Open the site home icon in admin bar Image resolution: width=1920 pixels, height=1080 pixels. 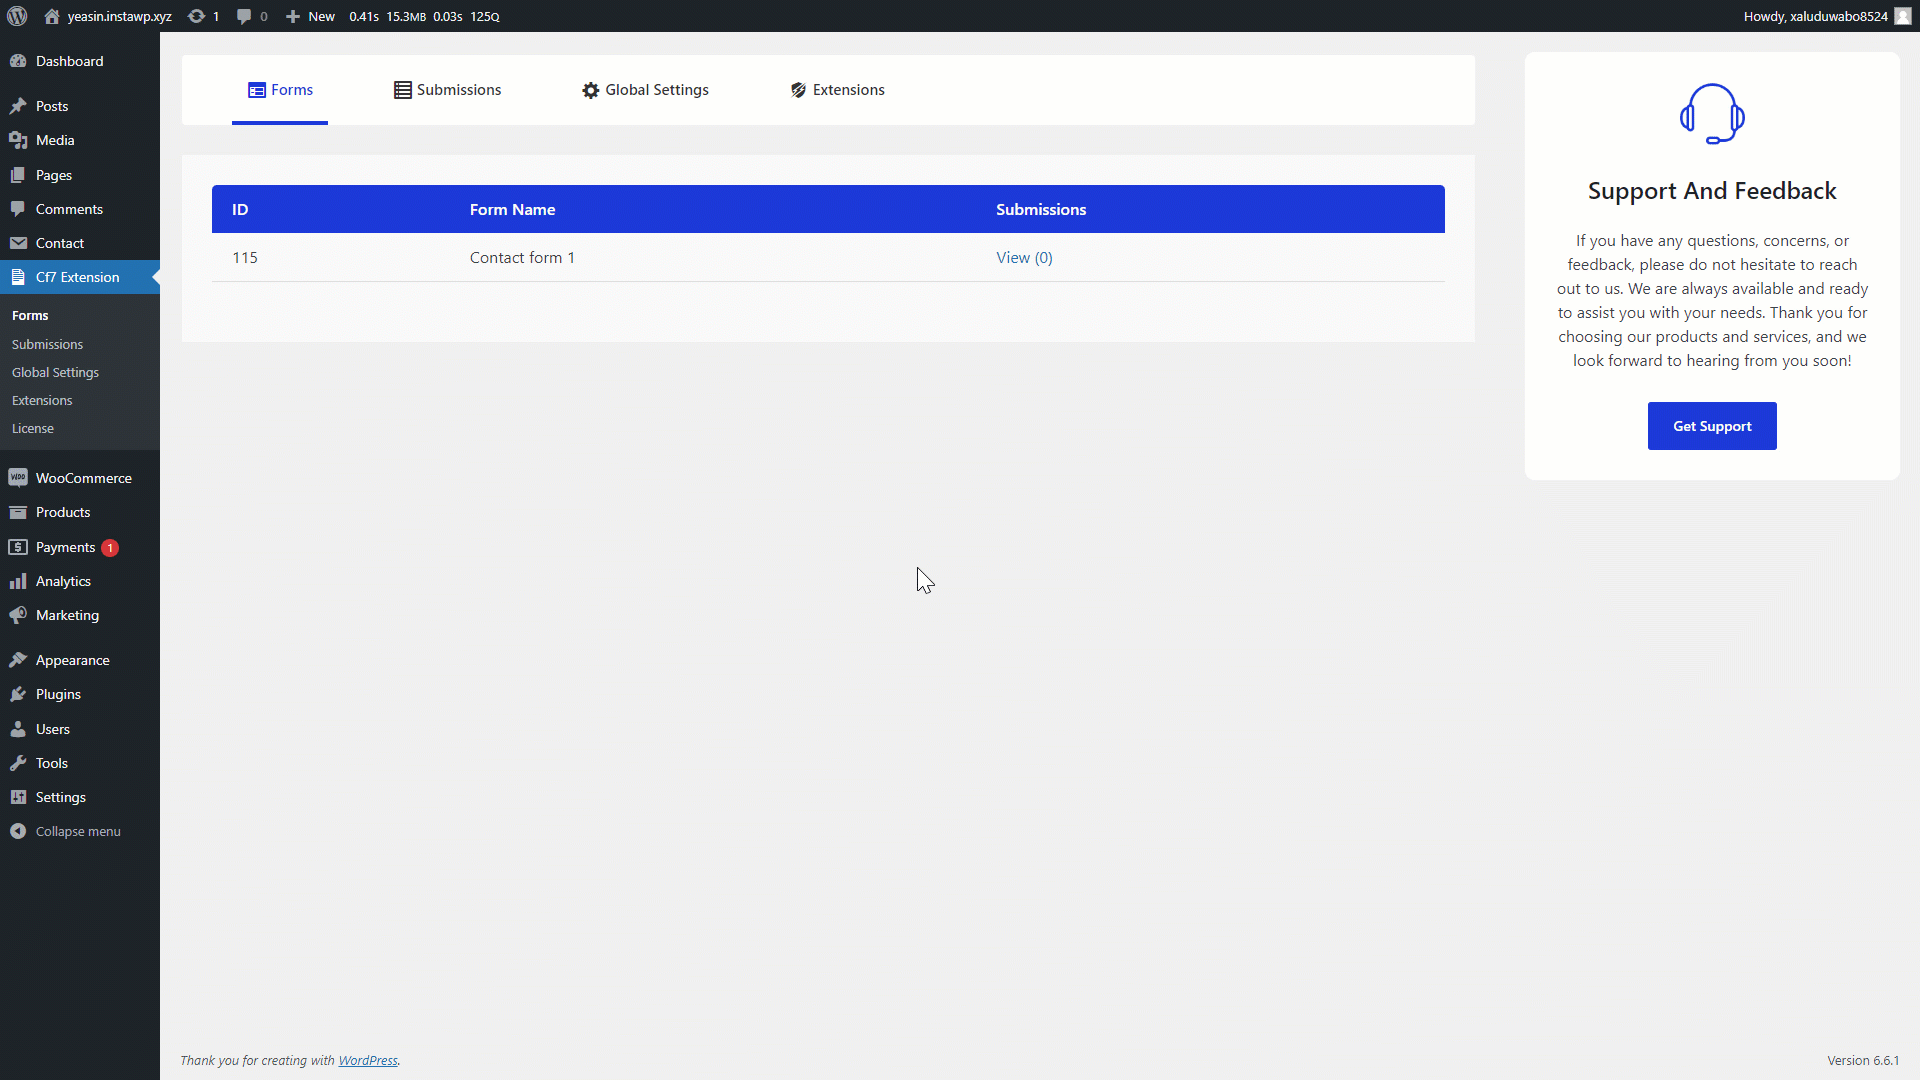52,16
